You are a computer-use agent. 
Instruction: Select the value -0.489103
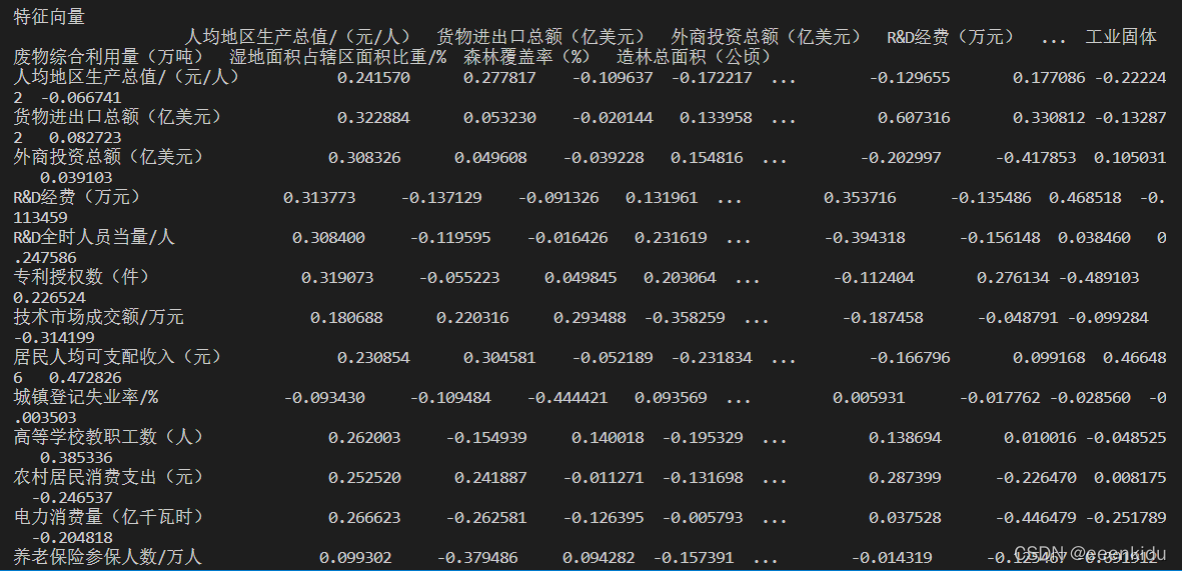click(1099, 278)
